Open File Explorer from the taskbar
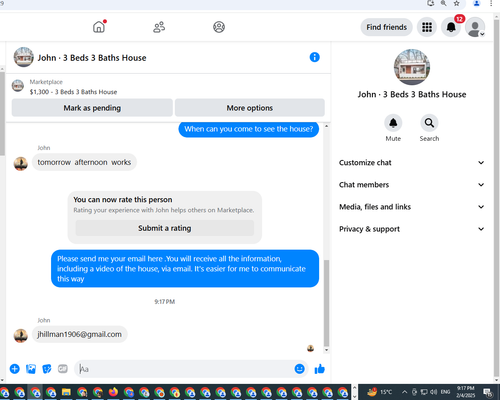The width and height of the screenshot is (500, 400). pos(66,392)
